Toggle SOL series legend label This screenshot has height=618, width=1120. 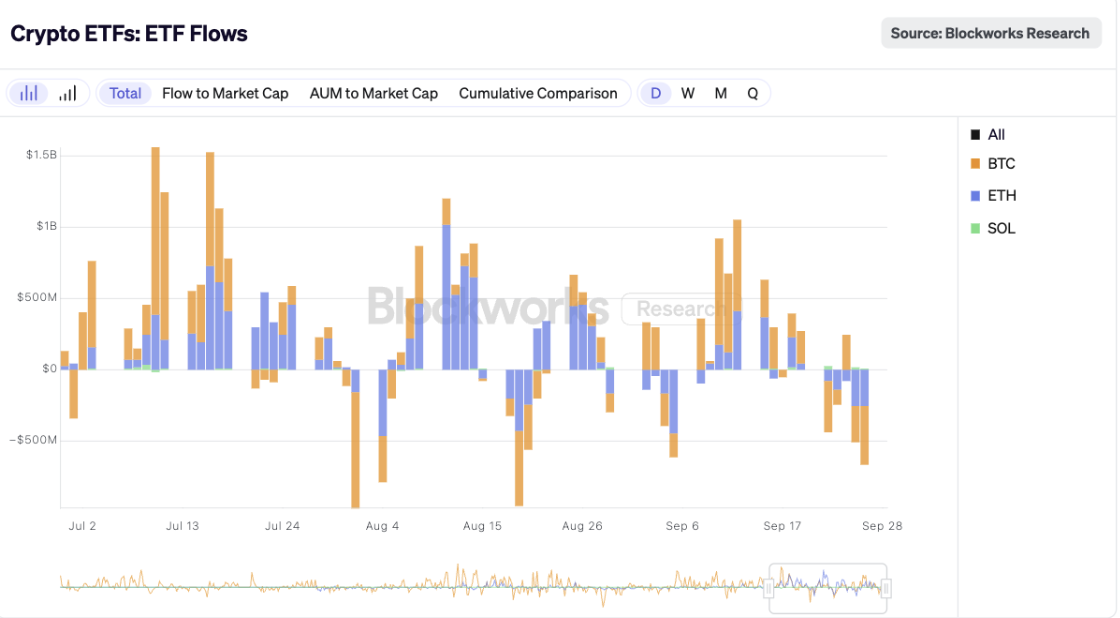pyautogui.click(x=1001, y=229)
